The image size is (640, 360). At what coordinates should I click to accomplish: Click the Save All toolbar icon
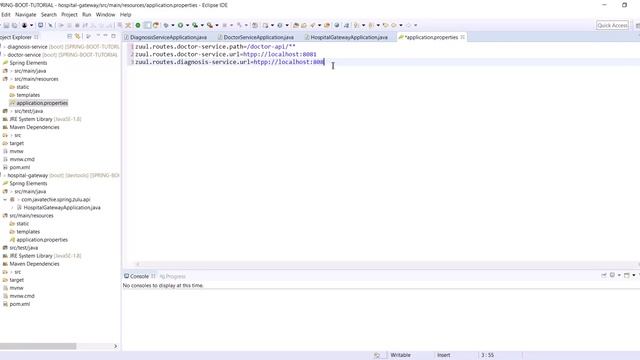(x=14, y=25)
